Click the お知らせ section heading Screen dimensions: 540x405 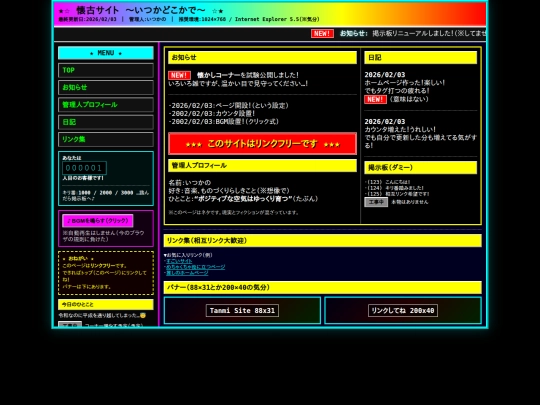(262, 58)
